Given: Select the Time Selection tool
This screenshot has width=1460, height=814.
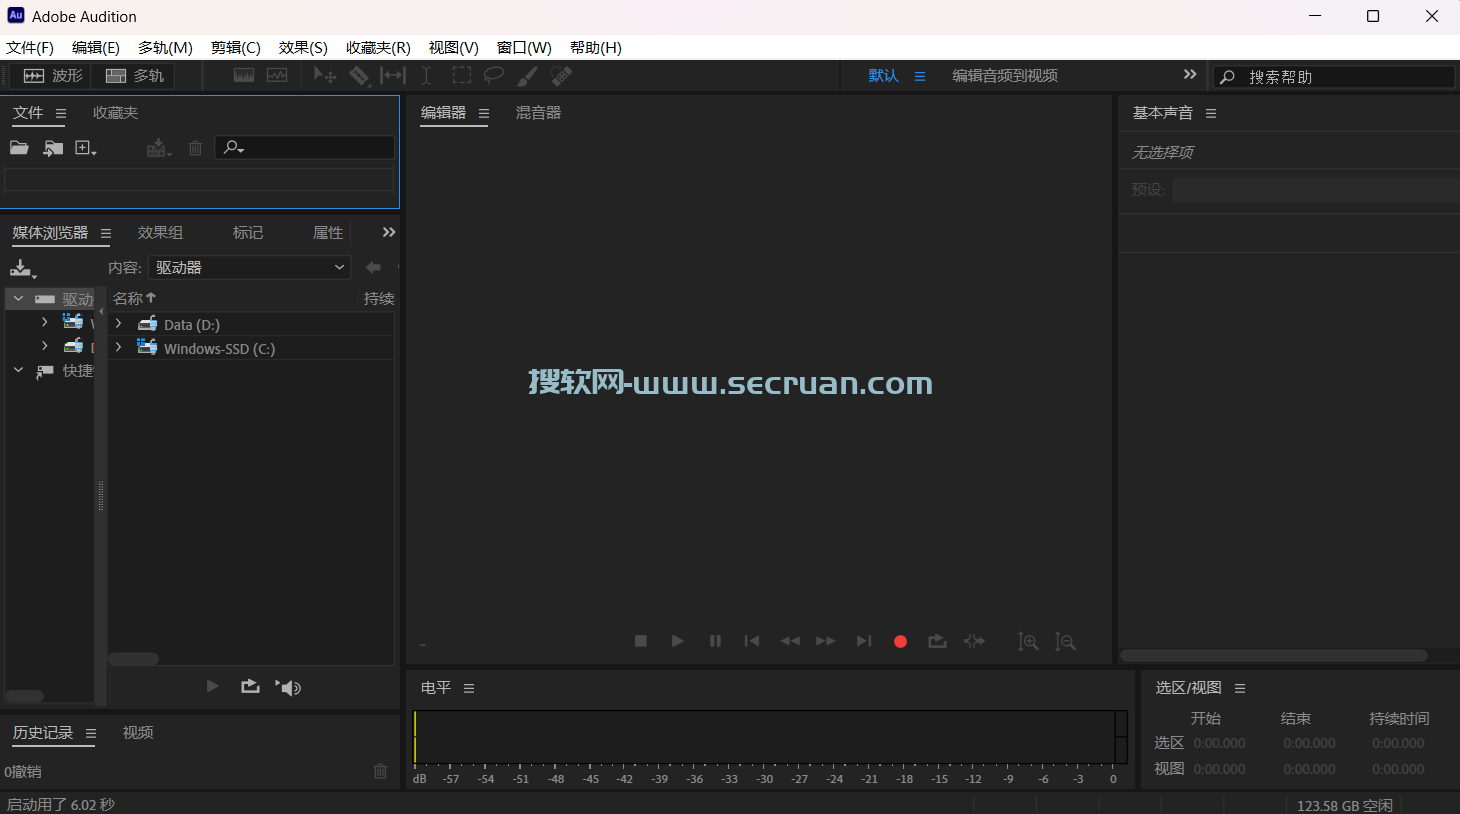Looking at the screenshot, I should (426, 76).
